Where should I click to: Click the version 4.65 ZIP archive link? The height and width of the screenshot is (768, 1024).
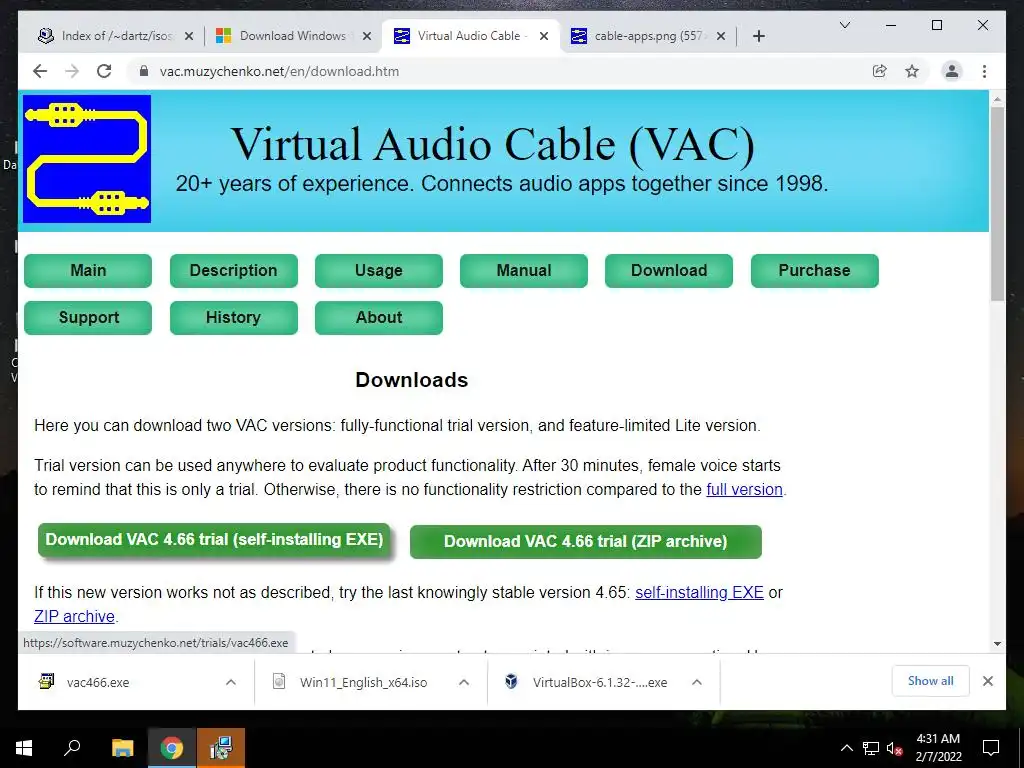click(74, 616)
